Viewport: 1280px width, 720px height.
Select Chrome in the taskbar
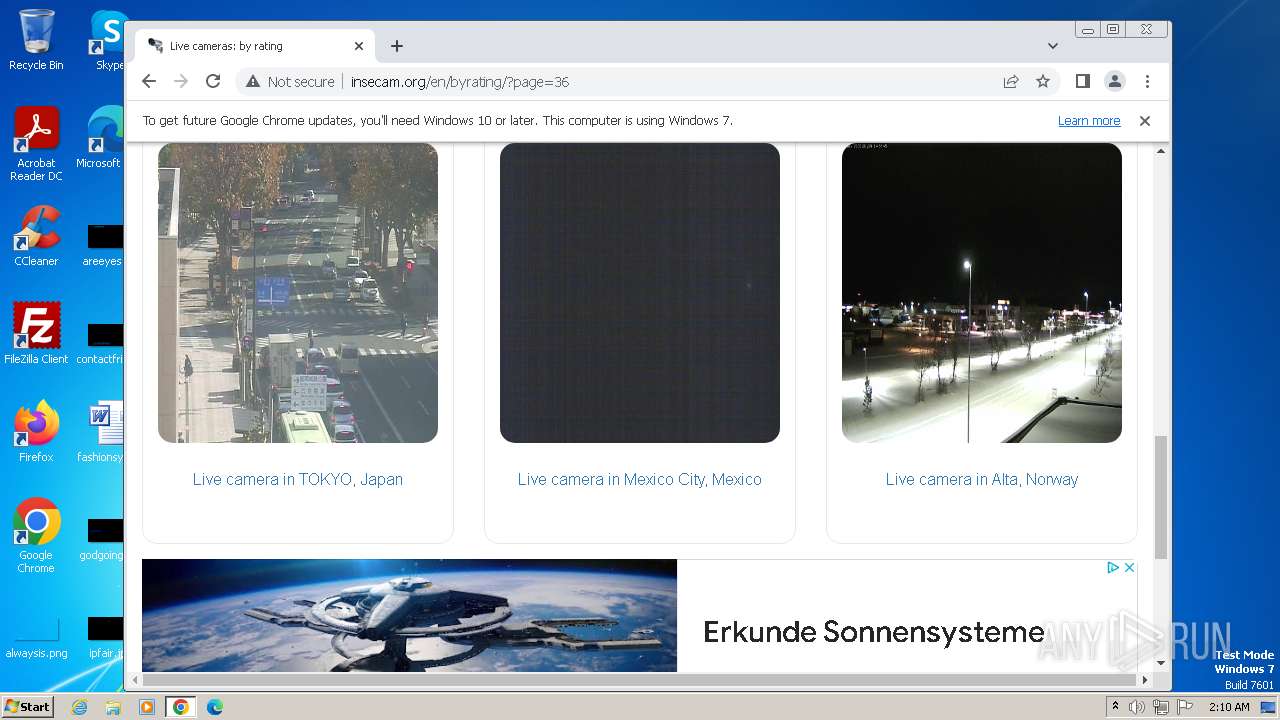click(180, 707)
